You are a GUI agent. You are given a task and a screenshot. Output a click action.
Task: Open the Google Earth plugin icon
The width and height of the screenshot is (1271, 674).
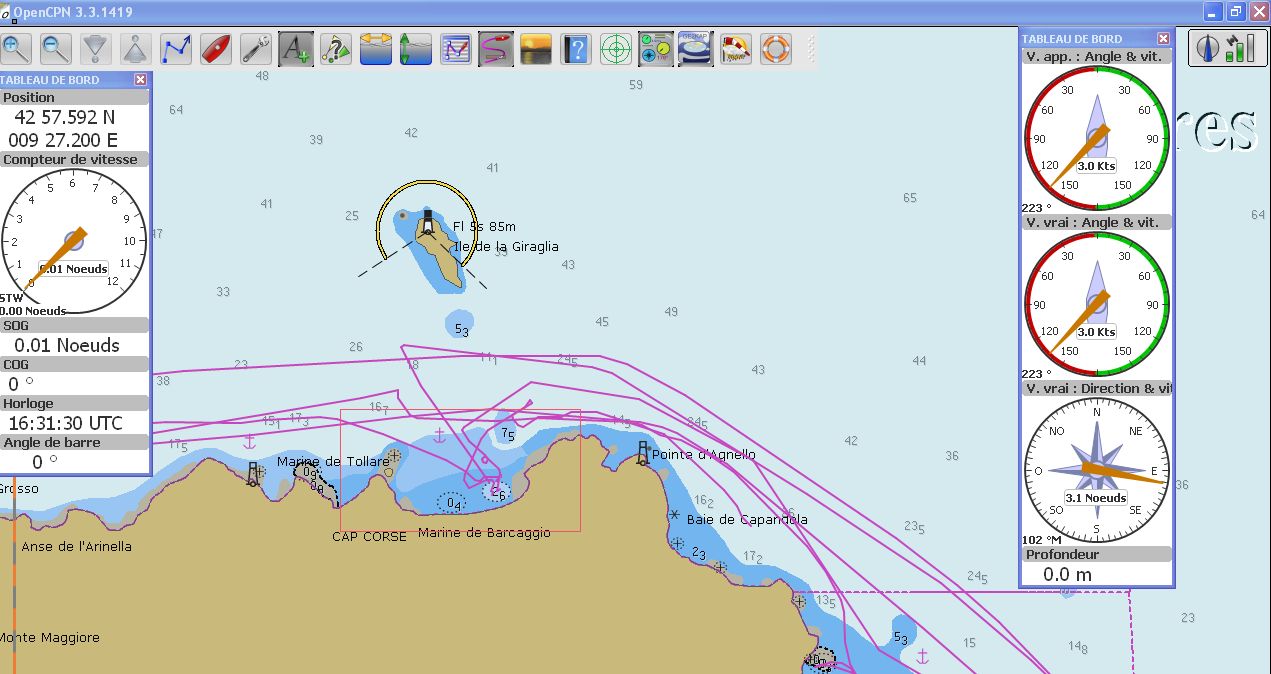pyautogui.click(x=696, y=48)
